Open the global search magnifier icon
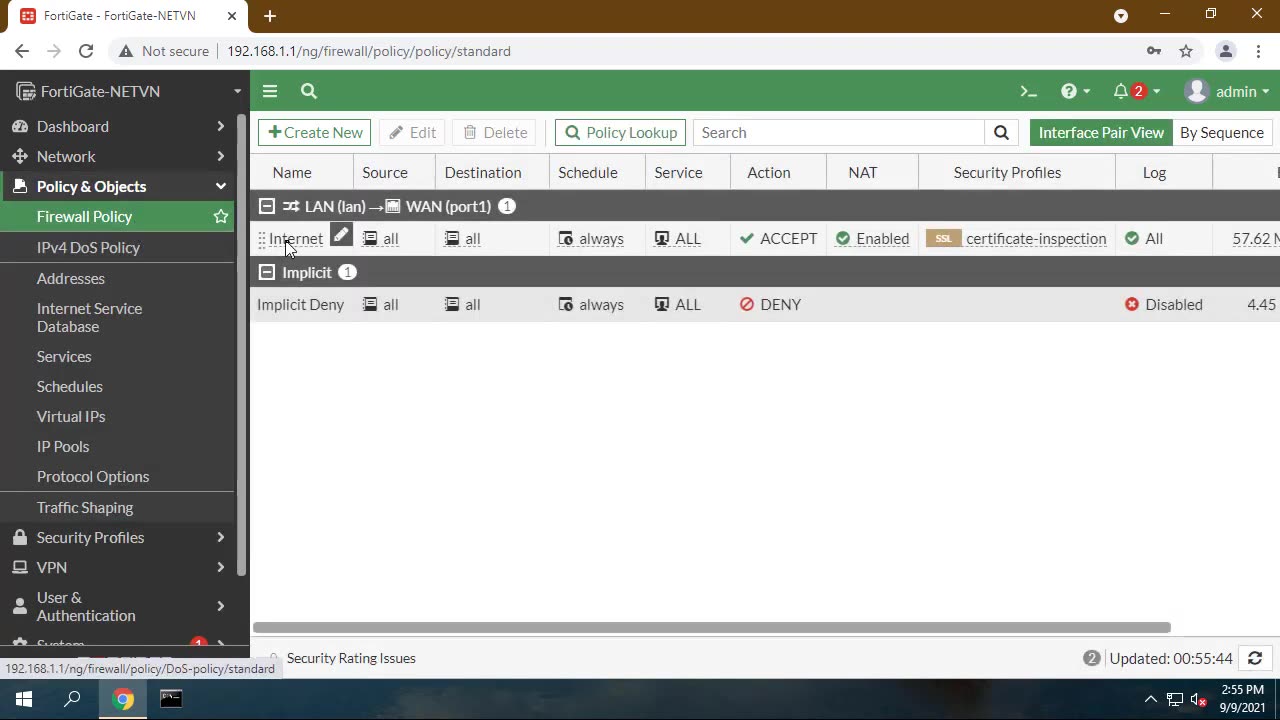This screenshot has width=1280, height=720. click(x=309, y=91)
